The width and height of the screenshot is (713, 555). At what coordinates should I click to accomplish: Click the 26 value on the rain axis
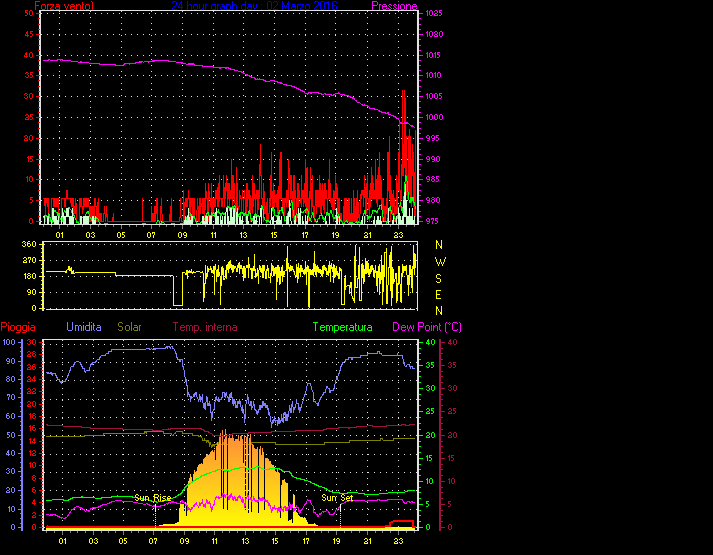point(32,367)
